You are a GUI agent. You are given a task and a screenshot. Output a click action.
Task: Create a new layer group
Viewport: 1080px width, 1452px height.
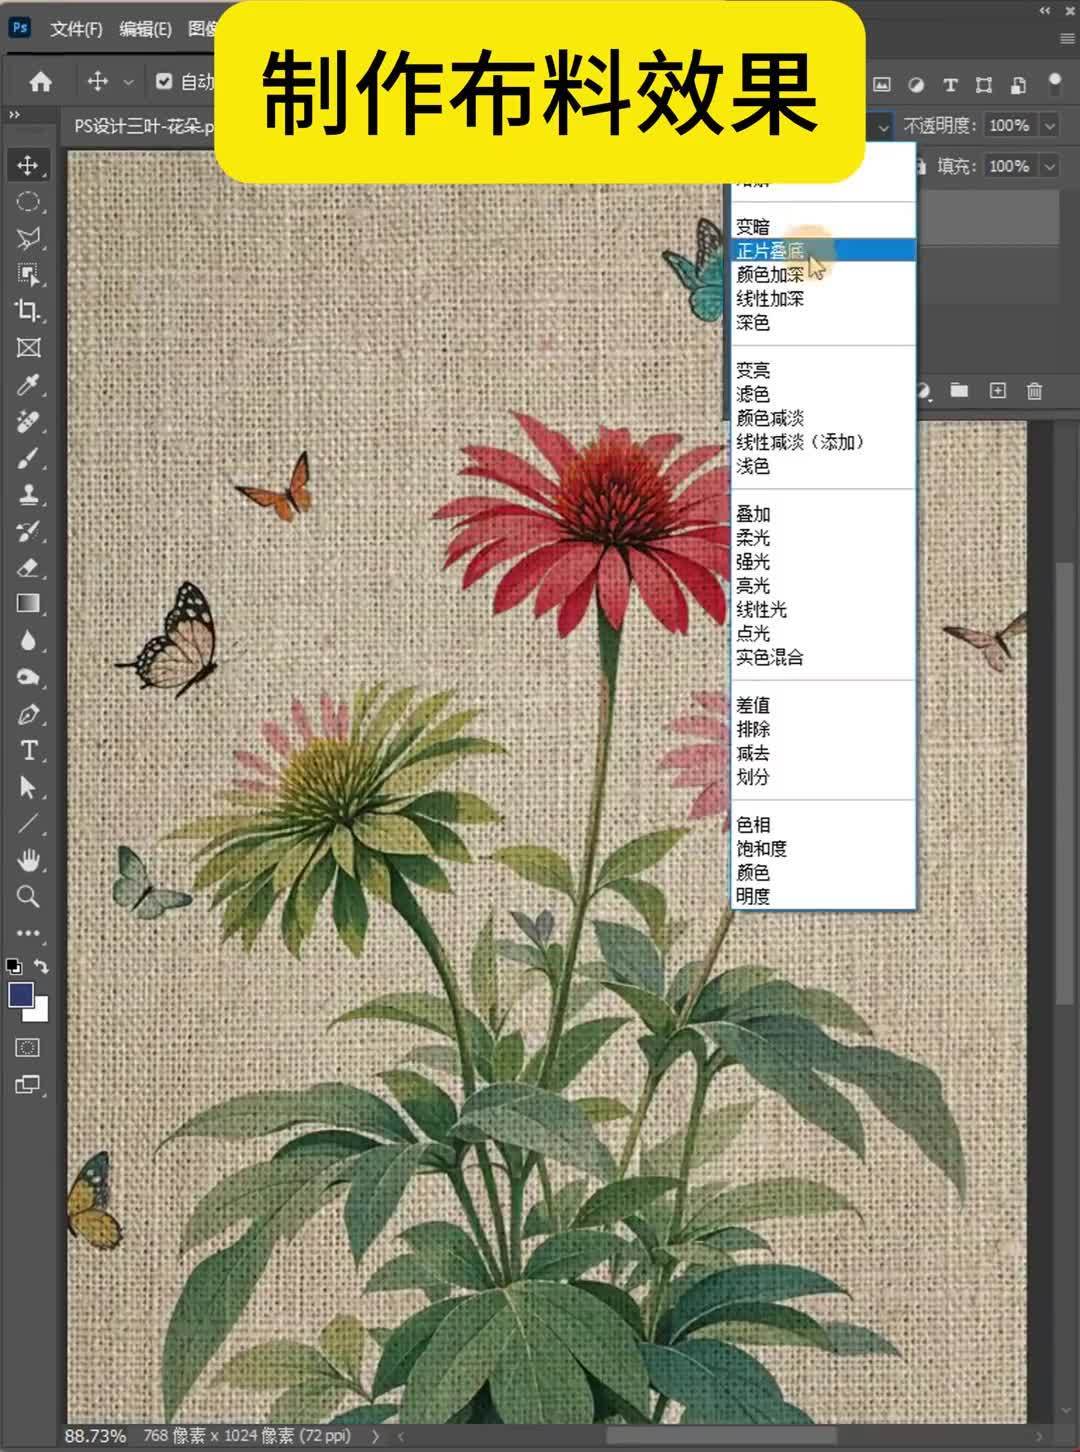tap(958, 390)
